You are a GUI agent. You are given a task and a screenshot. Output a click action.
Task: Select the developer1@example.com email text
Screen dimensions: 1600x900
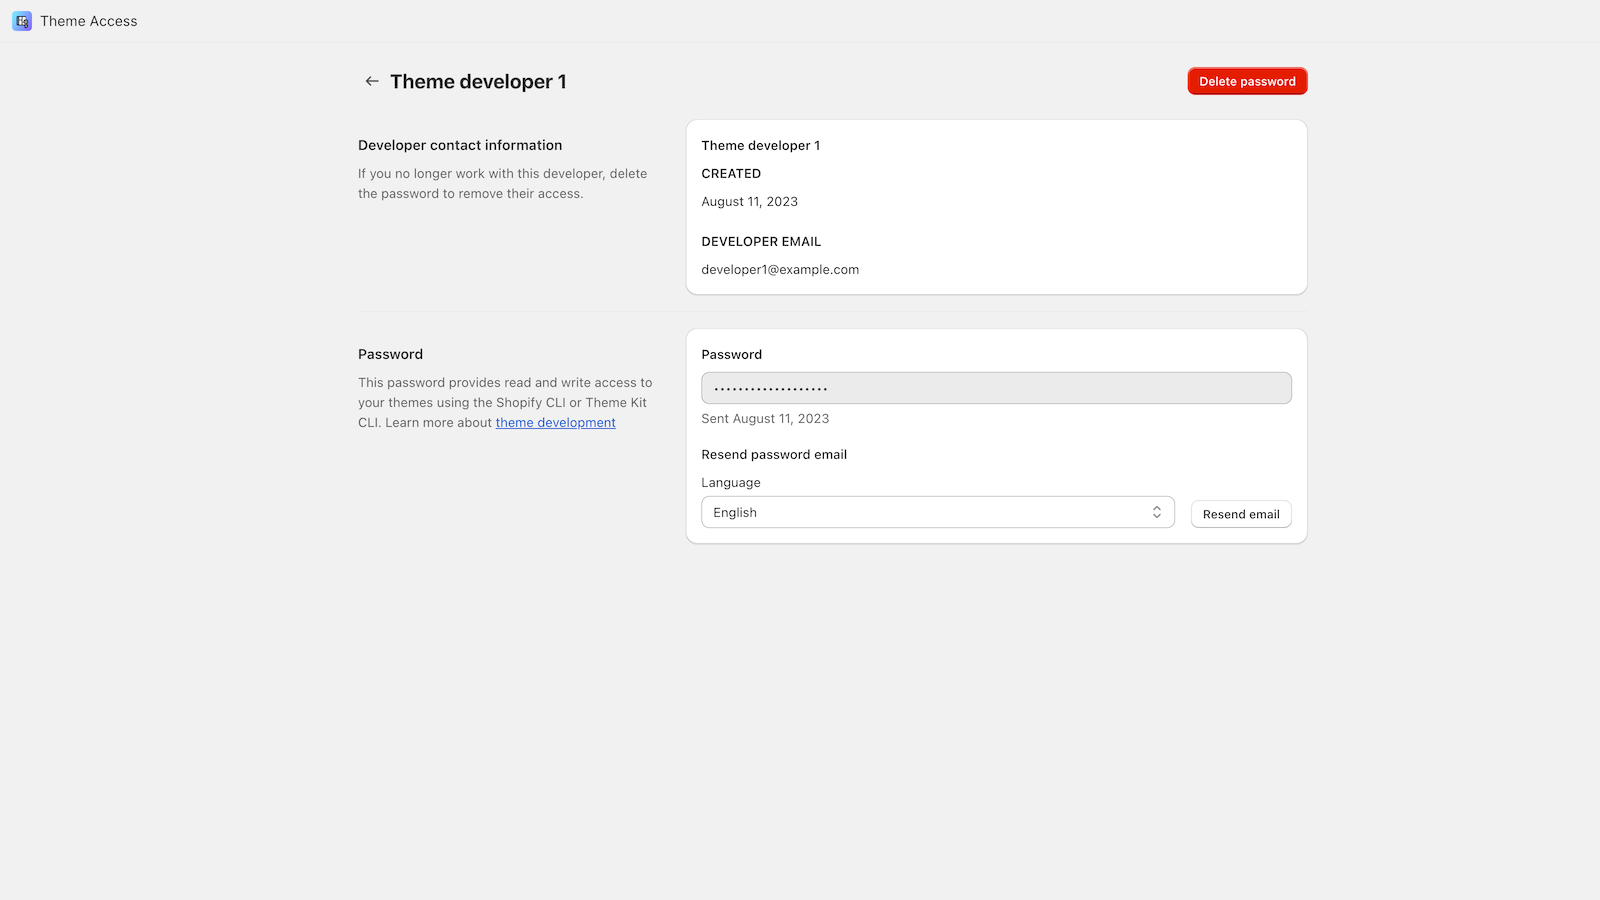coord(780,269)
